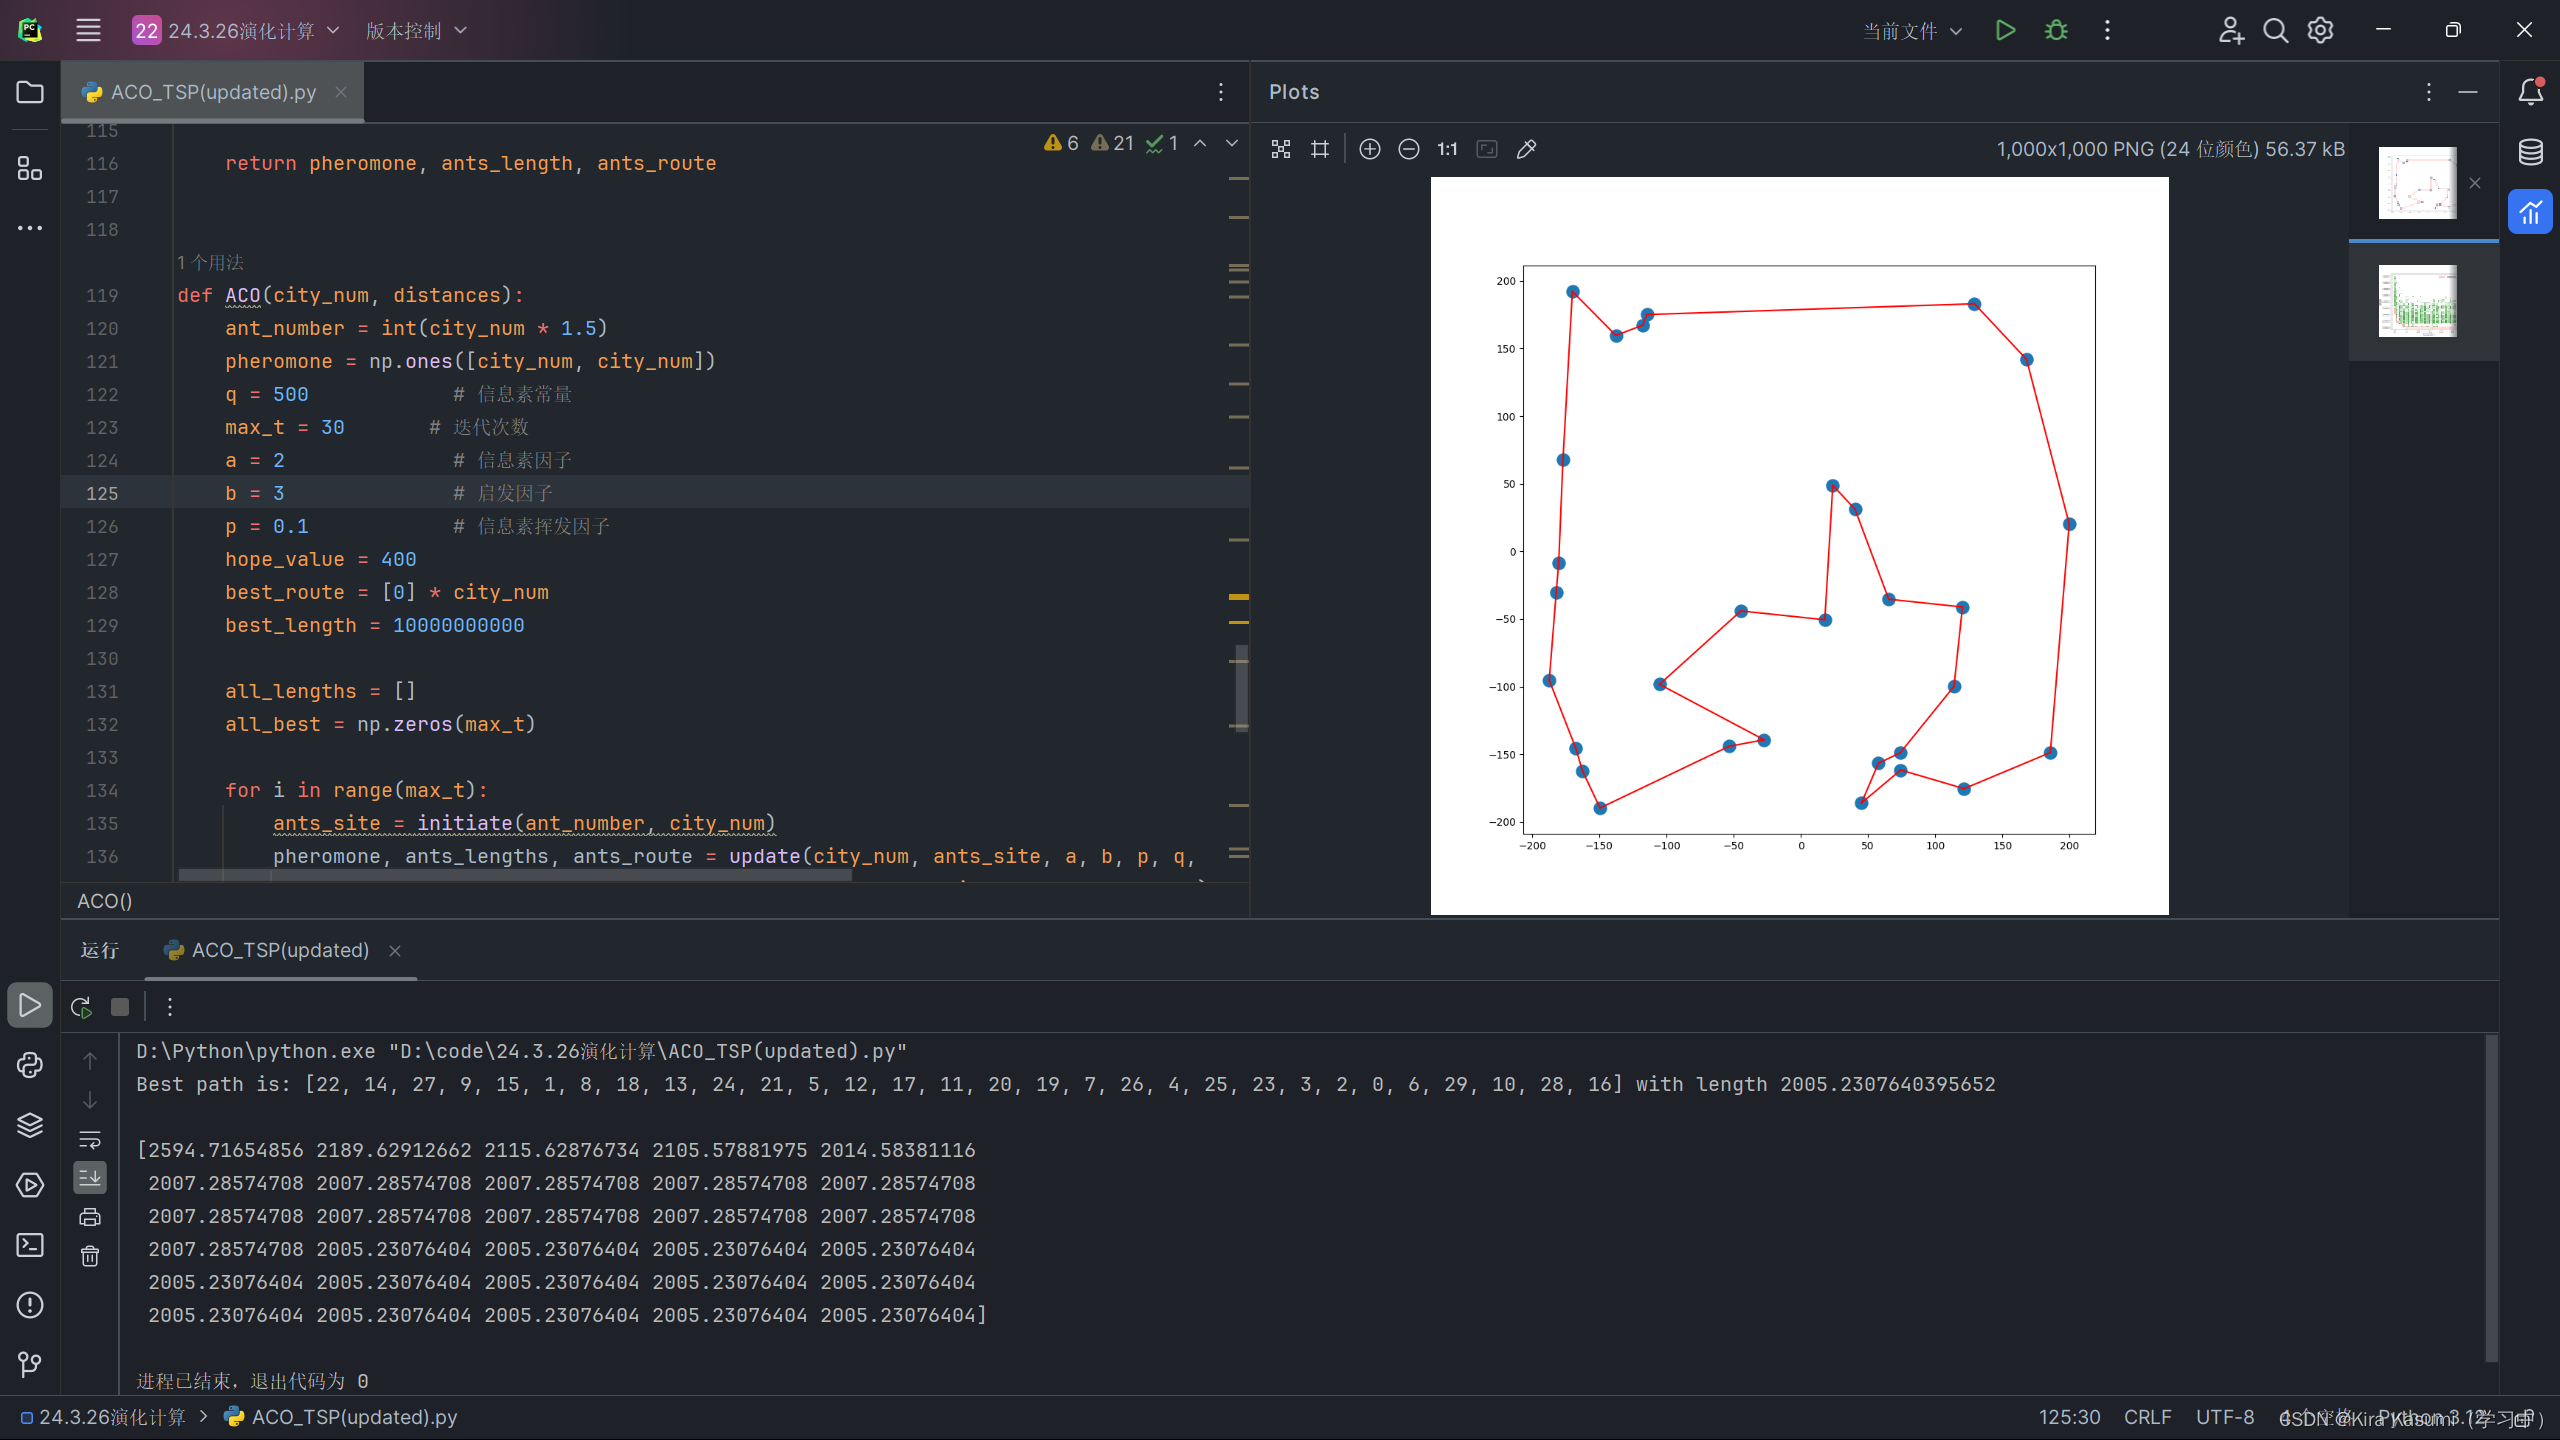The image size is (2560, 1440).
Task: Toggle soft-wrap in the run console
Action: tap(90, 1139)
